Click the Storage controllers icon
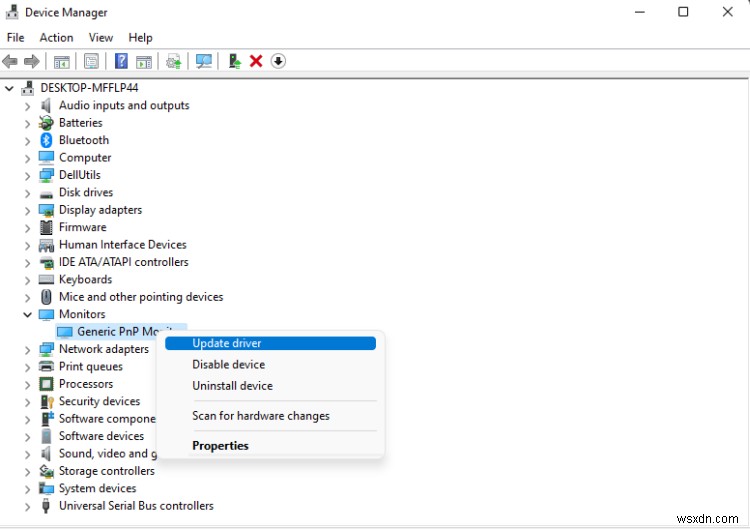This screenshot has height=529, width=750. pyautogui.click(x=46, y=471)
